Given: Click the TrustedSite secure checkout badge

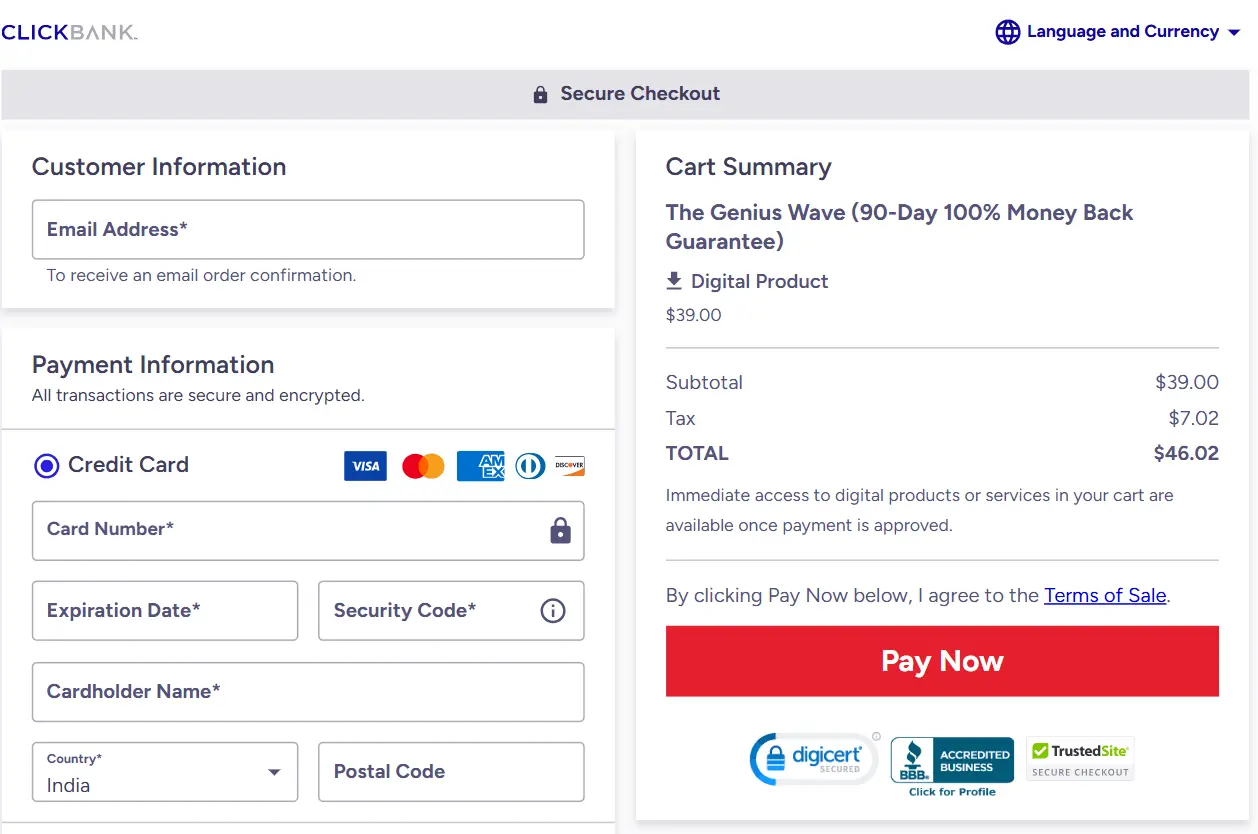Looking at the screenshot, I should coord(1080,759).
